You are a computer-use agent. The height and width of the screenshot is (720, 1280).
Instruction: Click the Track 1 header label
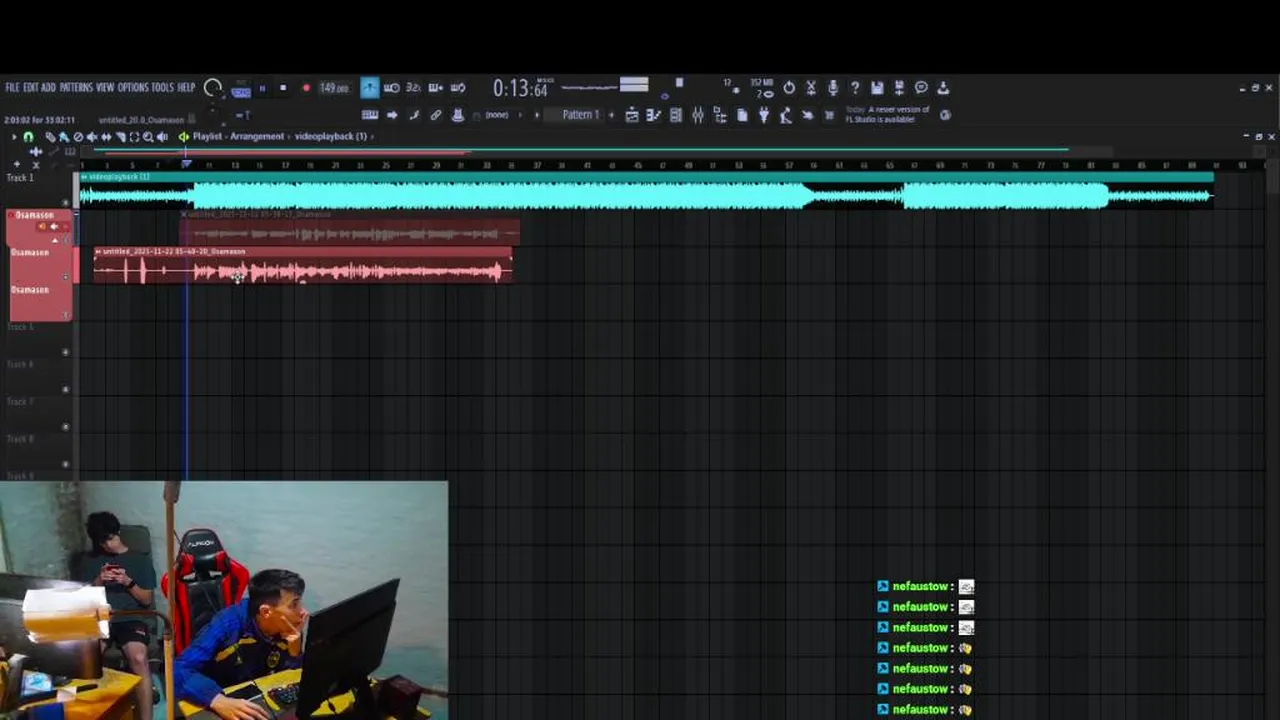[x=20, y=178]
